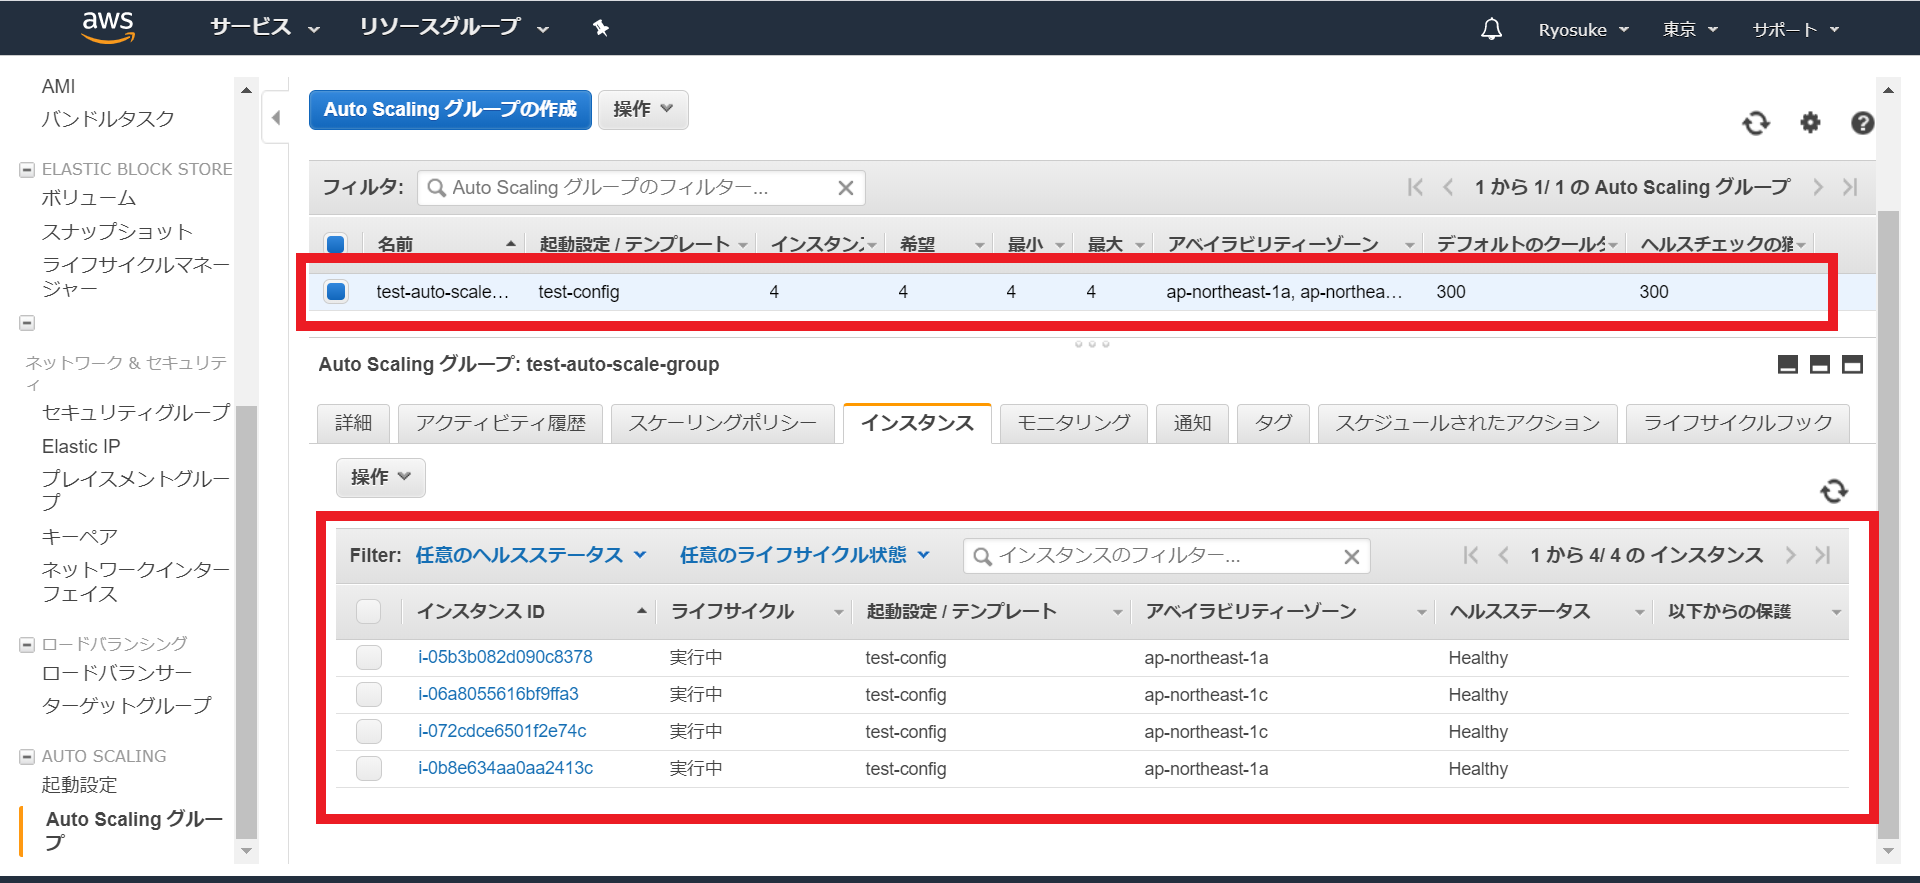Open instance link i-0b8e634aa0aa2413c
Screen dimensions: 1920x883
505,768
